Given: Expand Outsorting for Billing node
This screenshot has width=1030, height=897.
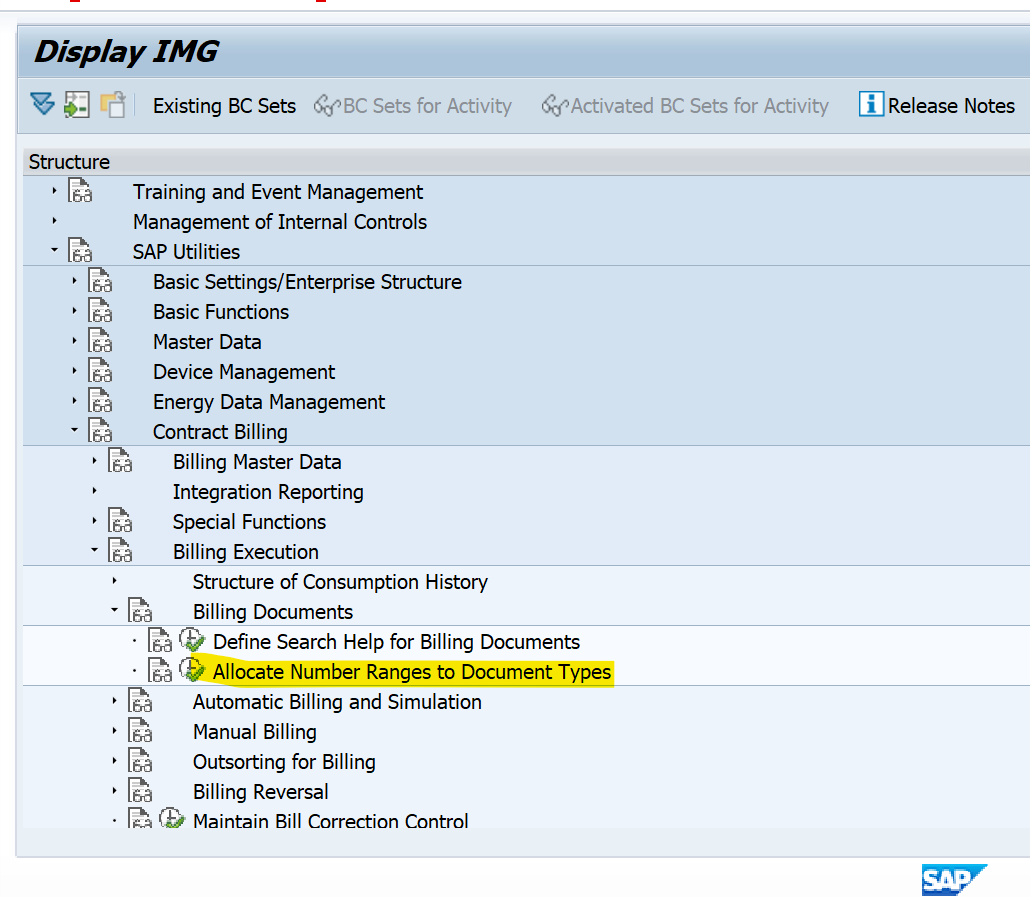Looking at the screenshot, I should tap(114, 761).
